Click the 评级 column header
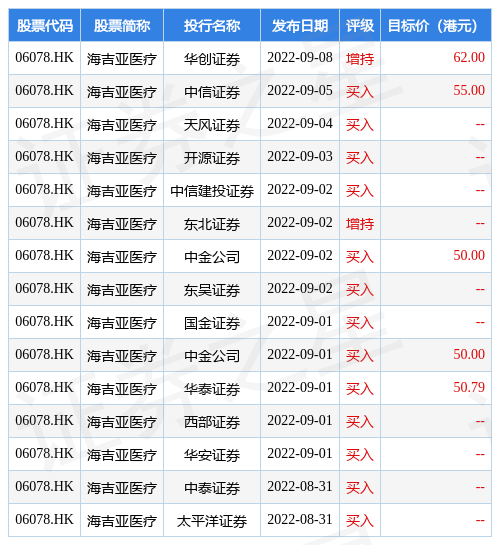Image resolution: width=492 pixels, height=545 pixels. (x=360, y=26)
